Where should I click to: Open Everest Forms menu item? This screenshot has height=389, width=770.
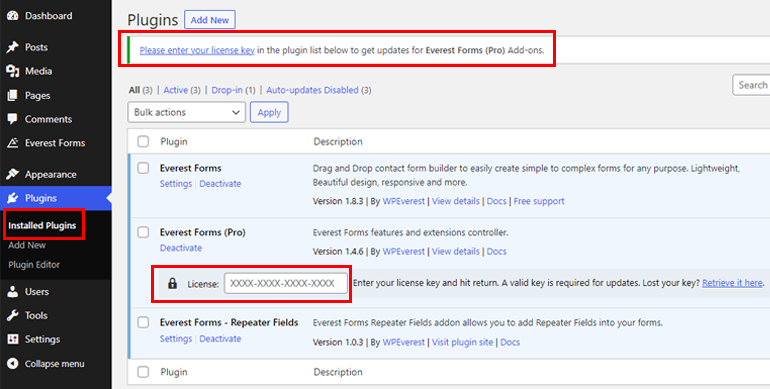coord(55,143)
